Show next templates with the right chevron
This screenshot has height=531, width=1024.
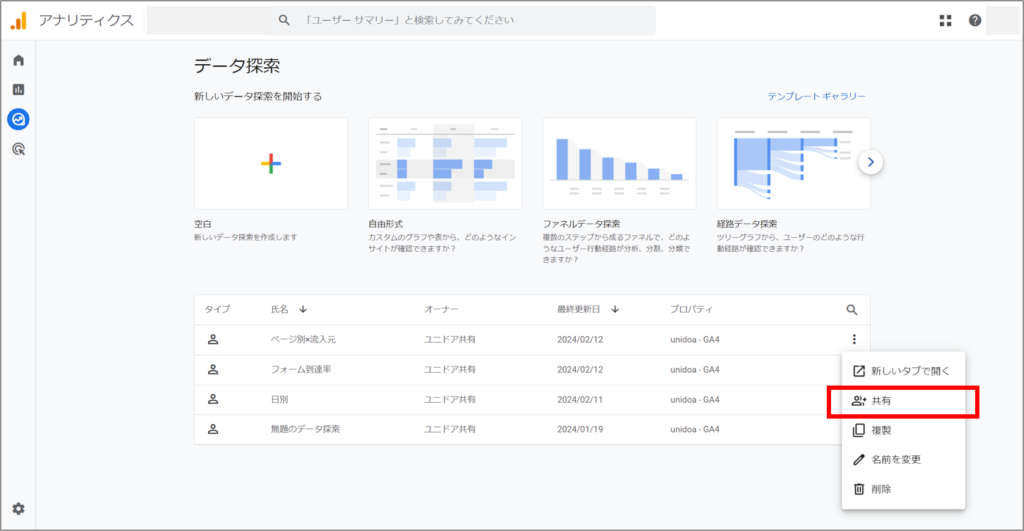(870, 162)
